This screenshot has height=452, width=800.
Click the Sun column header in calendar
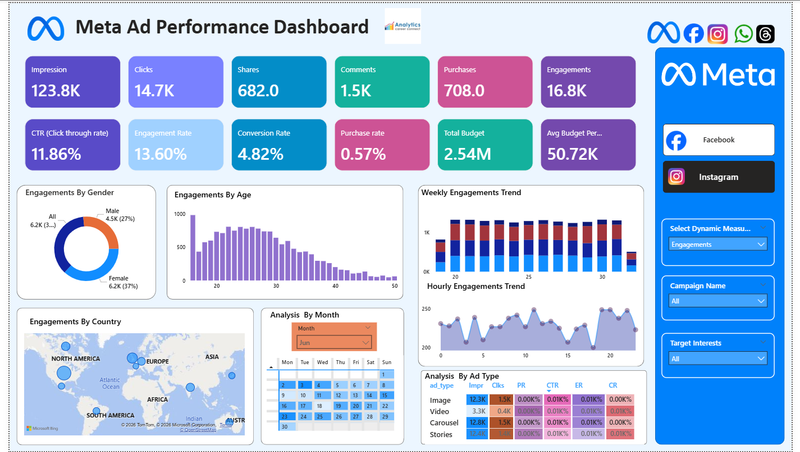[x=387, y=362]
